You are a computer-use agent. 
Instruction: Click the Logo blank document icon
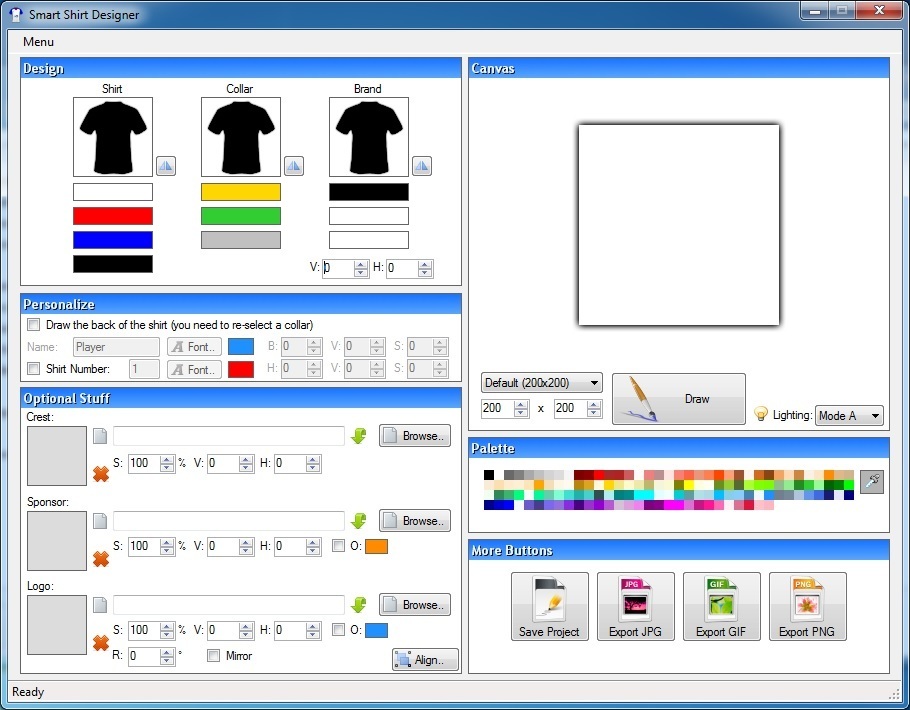pos(100,605)
